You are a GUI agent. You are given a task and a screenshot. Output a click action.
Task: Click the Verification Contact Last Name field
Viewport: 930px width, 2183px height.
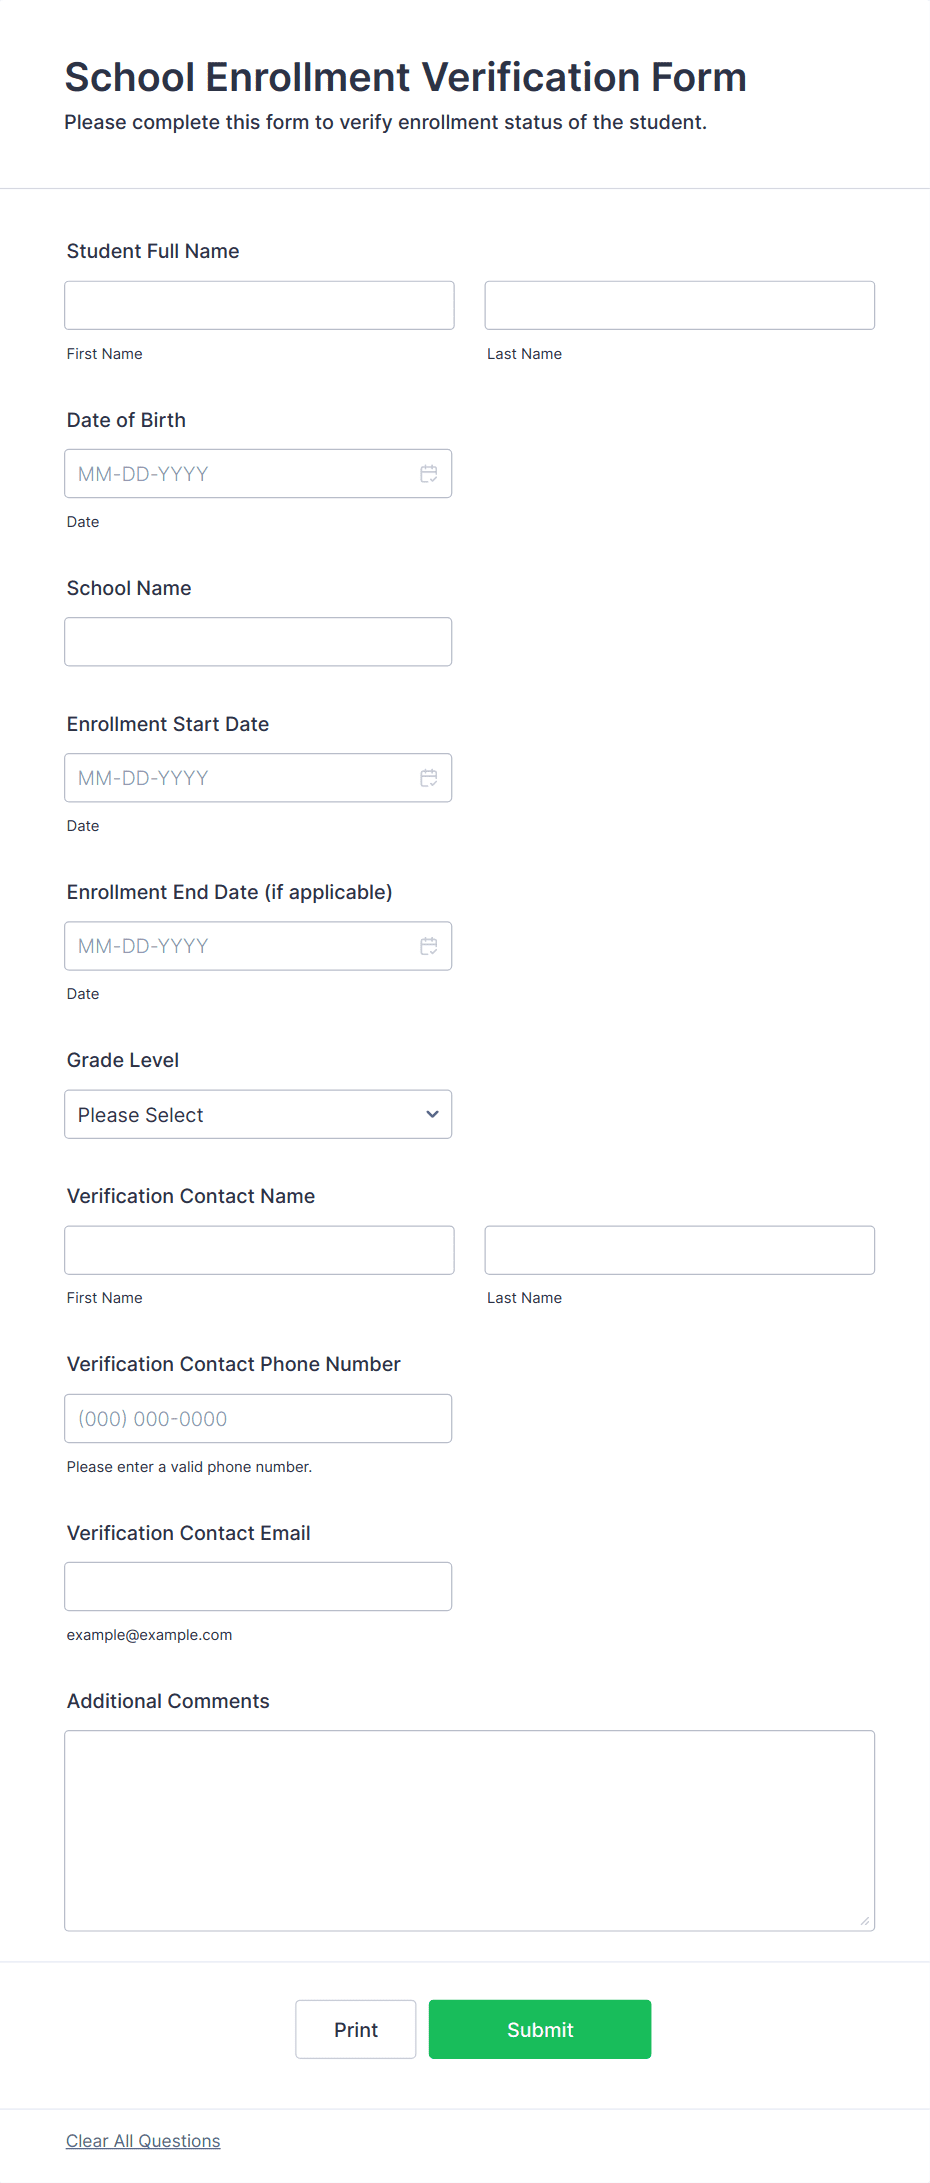pyautogui.click(x=679, y=1249)
